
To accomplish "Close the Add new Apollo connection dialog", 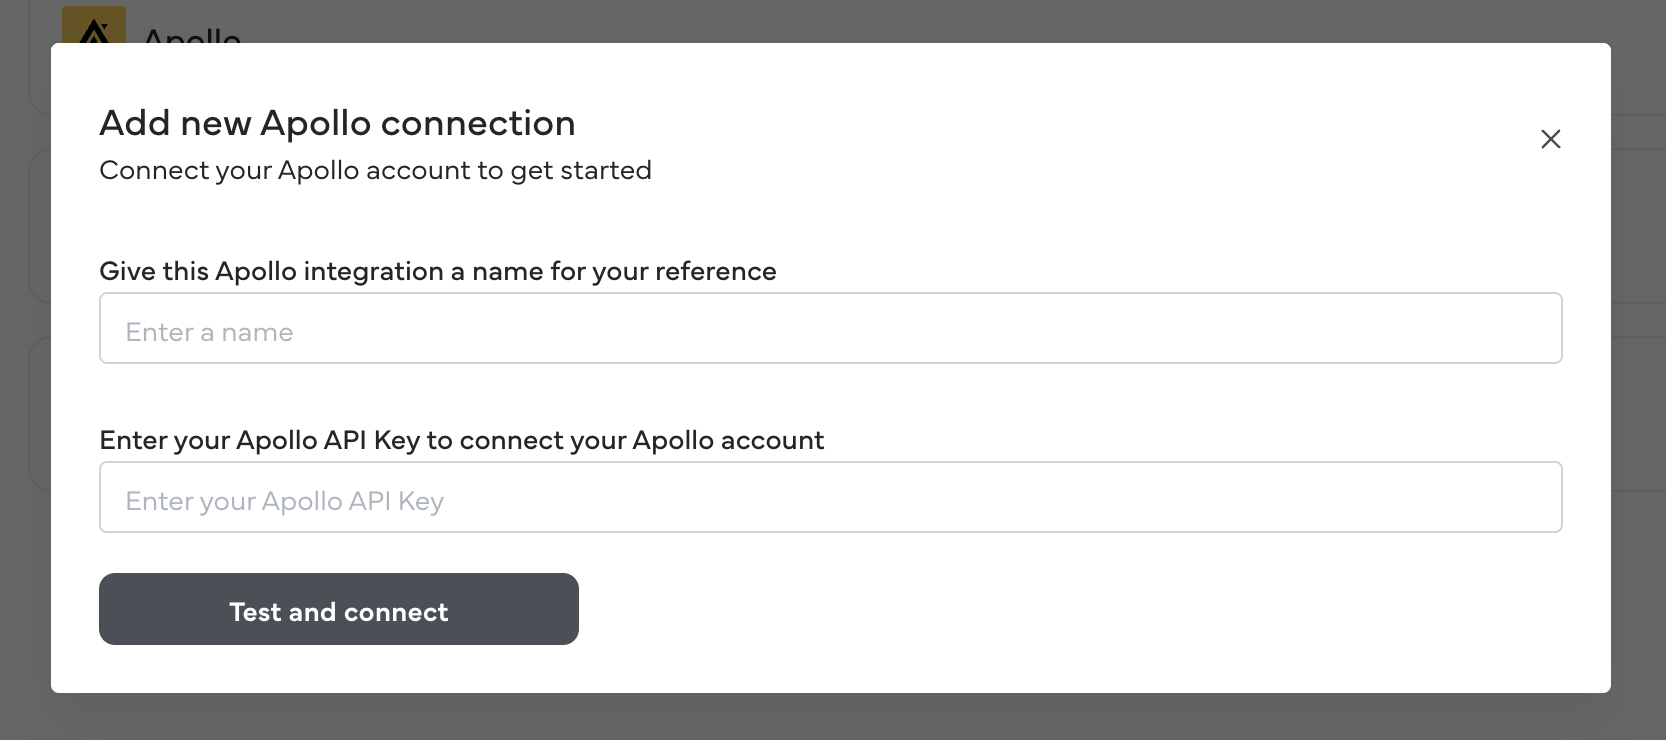I will [1550, 139].
